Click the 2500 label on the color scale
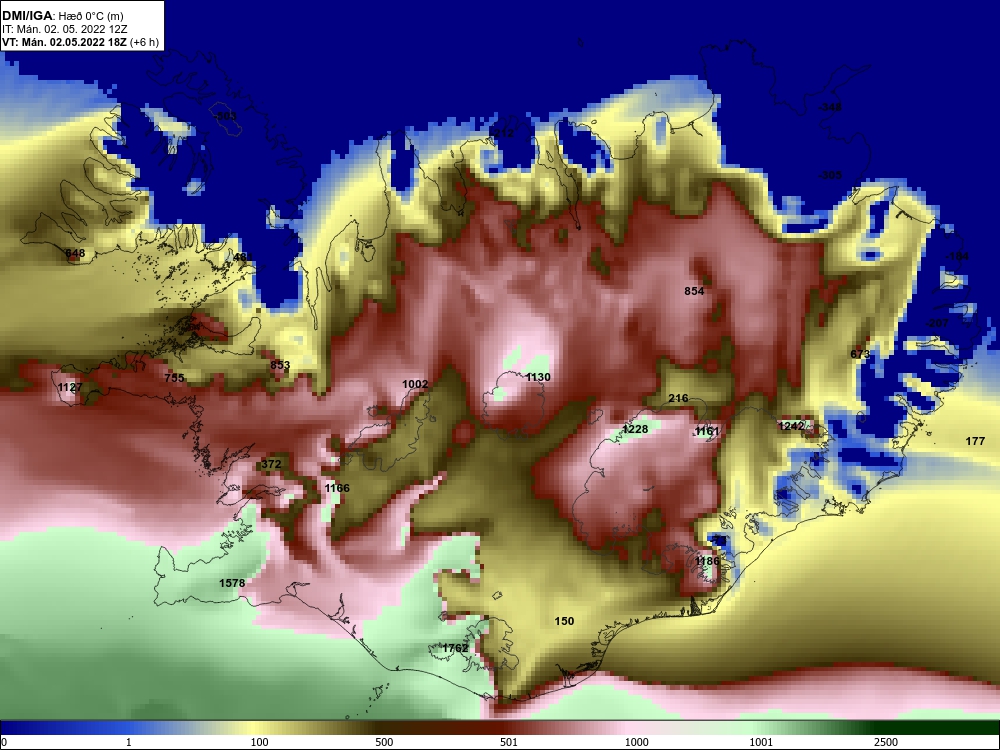 click(886, 742)
